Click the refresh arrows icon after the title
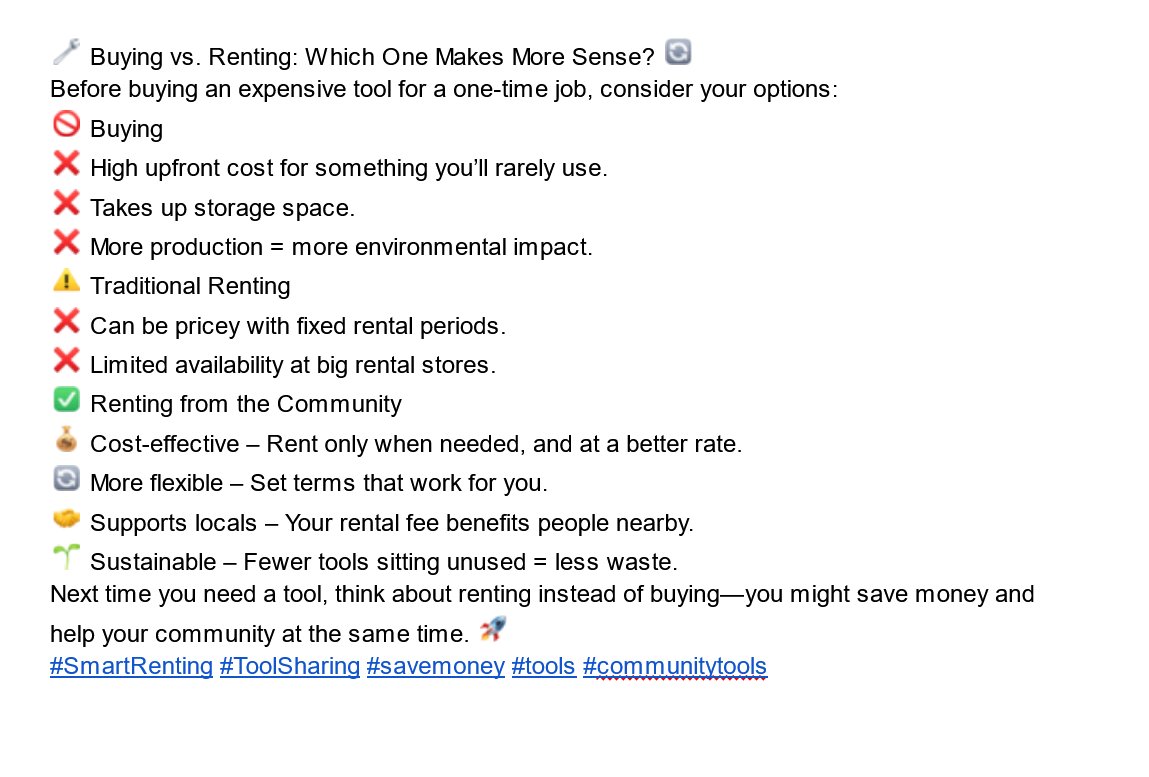This screenshot has width=1149, height=777. pos(678,52)
